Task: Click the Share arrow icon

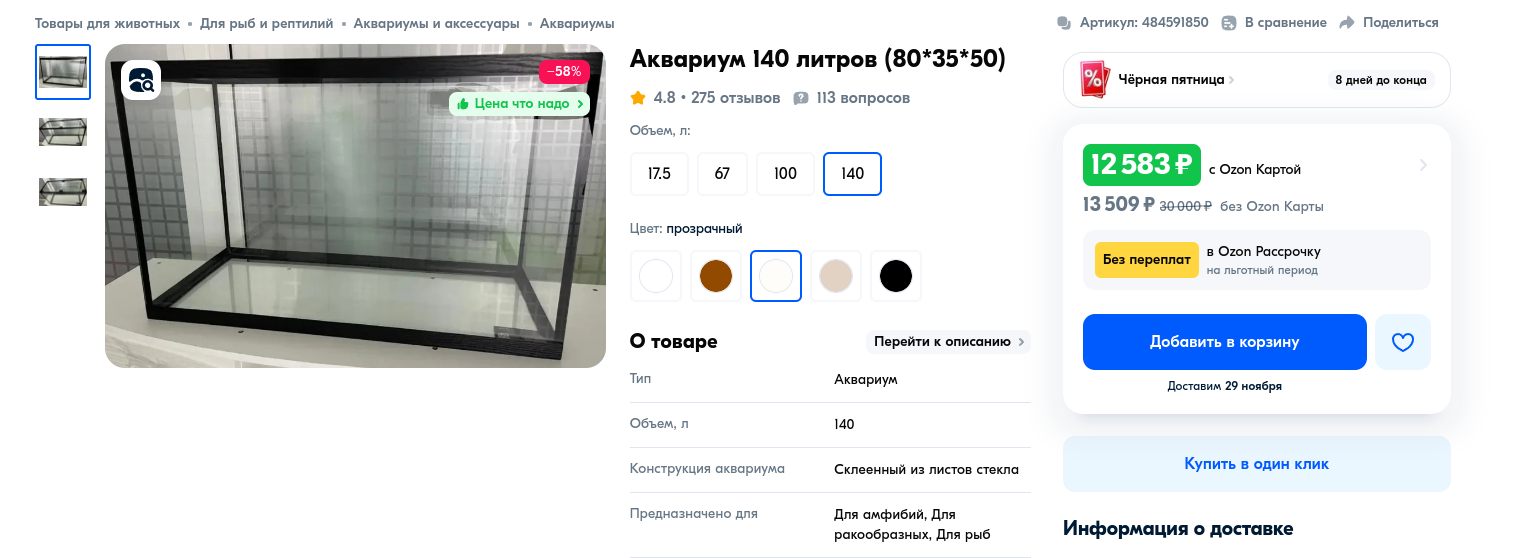Action: (x=1347, y=22)
